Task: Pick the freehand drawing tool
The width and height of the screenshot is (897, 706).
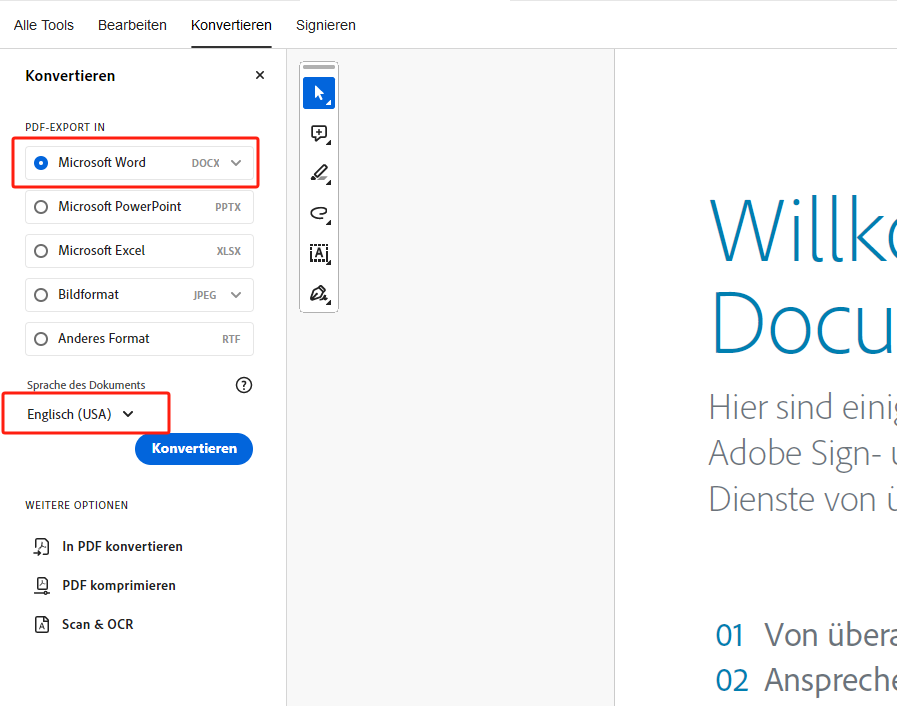Action: 319,213
